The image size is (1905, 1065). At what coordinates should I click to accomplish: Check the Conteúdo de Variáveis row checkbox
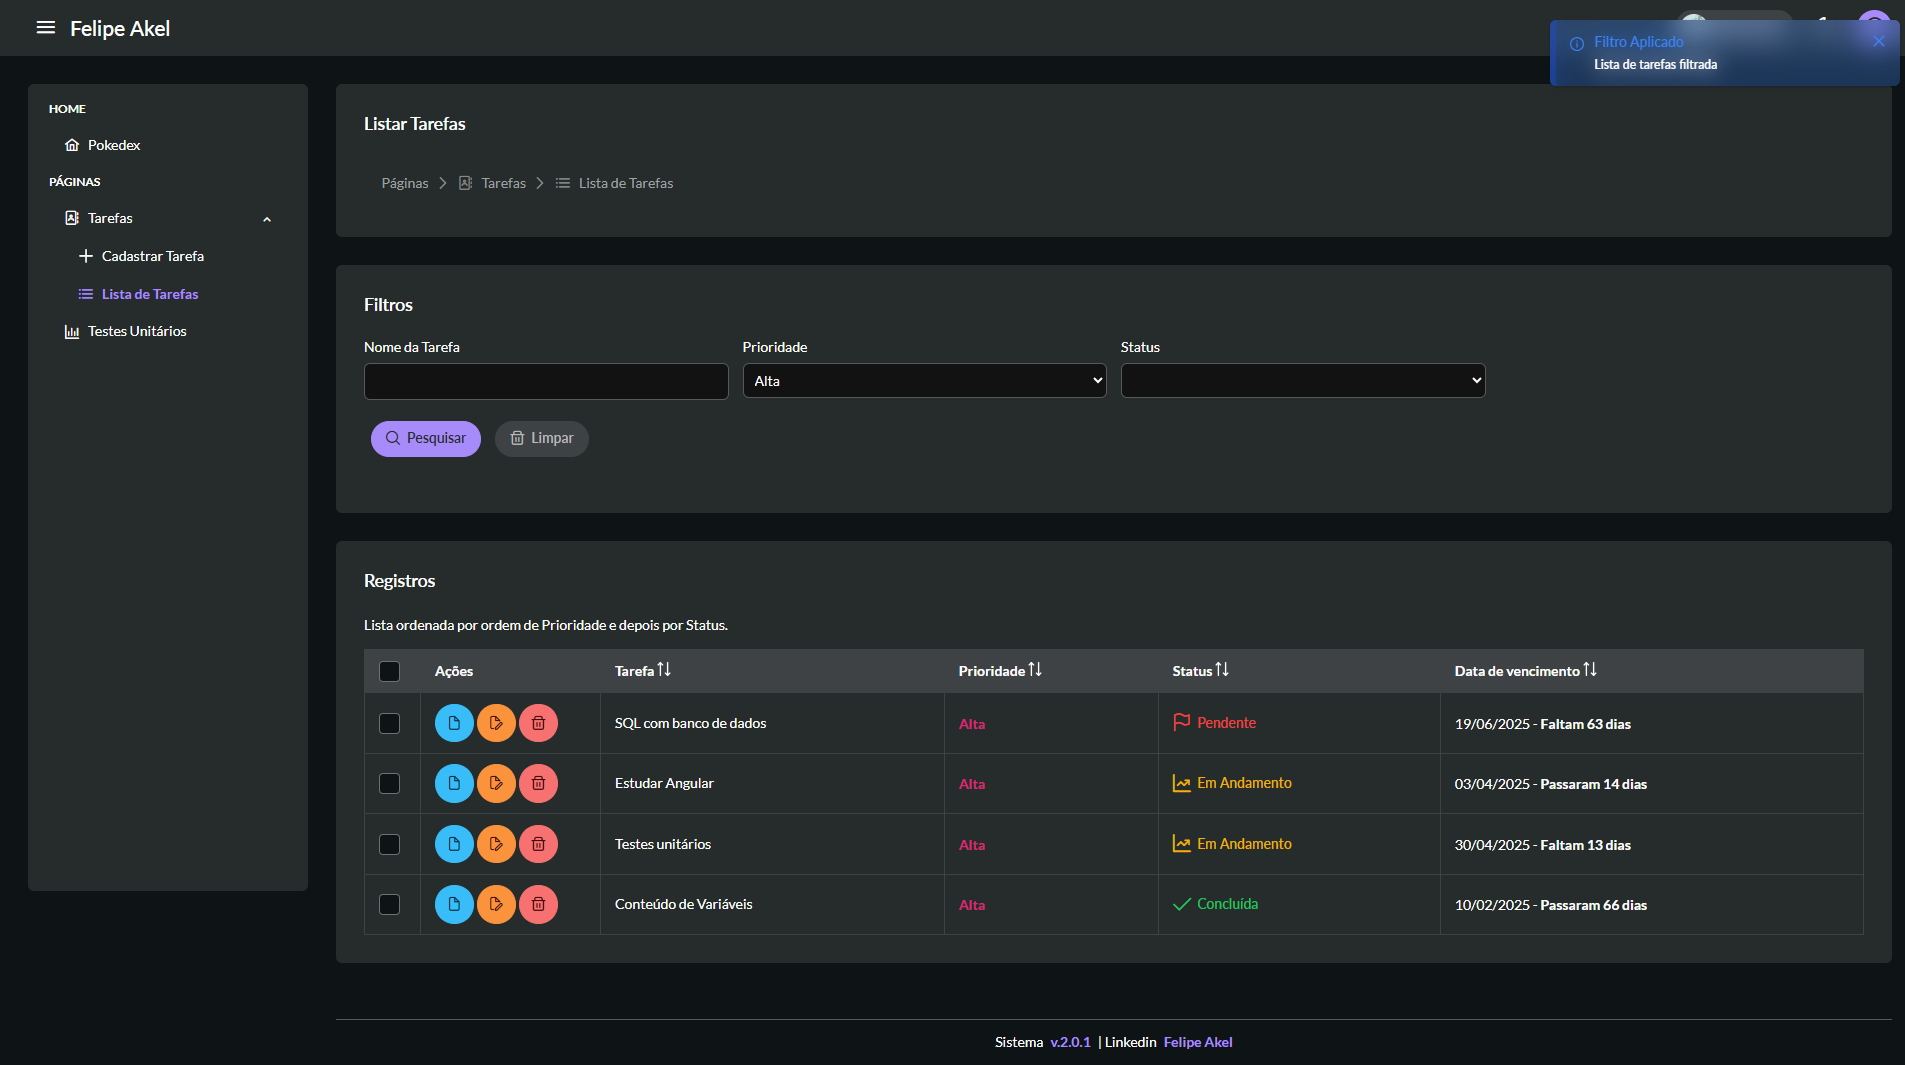point(390,904)
